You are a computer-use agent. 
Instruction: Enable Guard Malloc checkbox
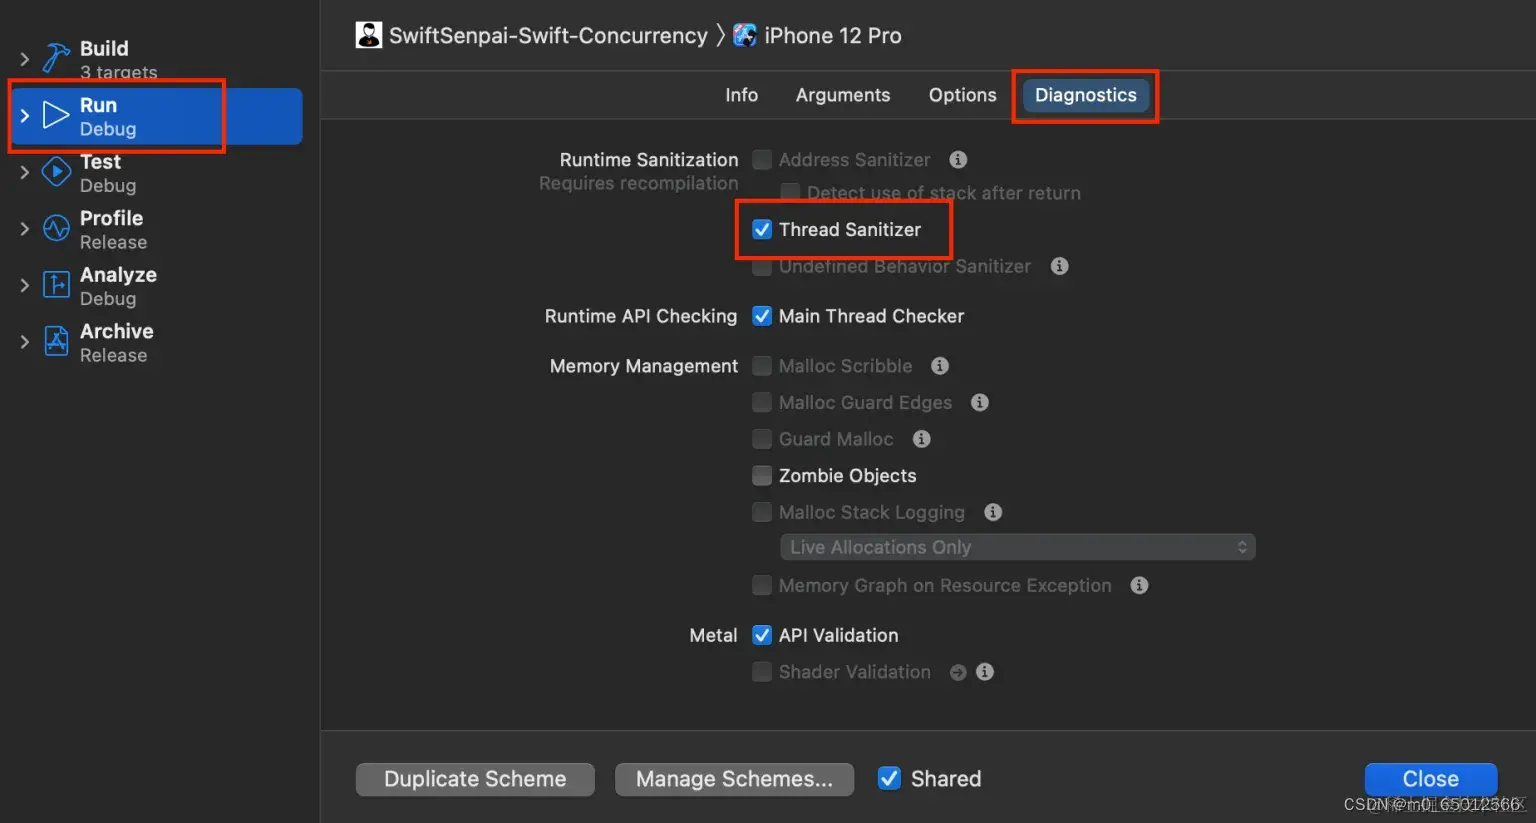click(762, 439)
